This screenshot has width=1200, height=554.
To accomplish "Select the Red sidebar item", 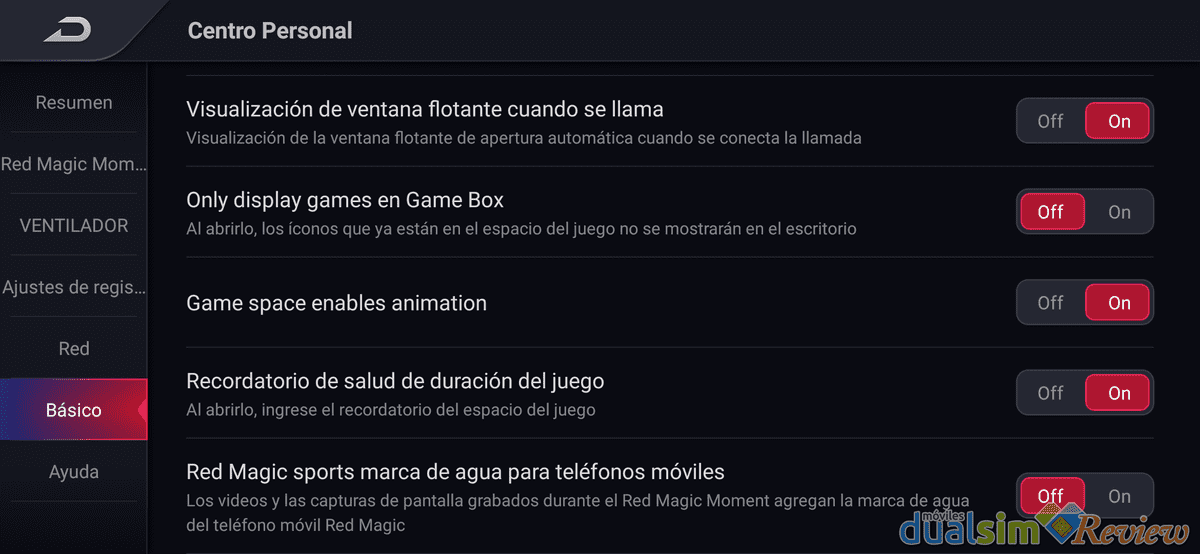I will pyautogui.click(x=74, y=349).
